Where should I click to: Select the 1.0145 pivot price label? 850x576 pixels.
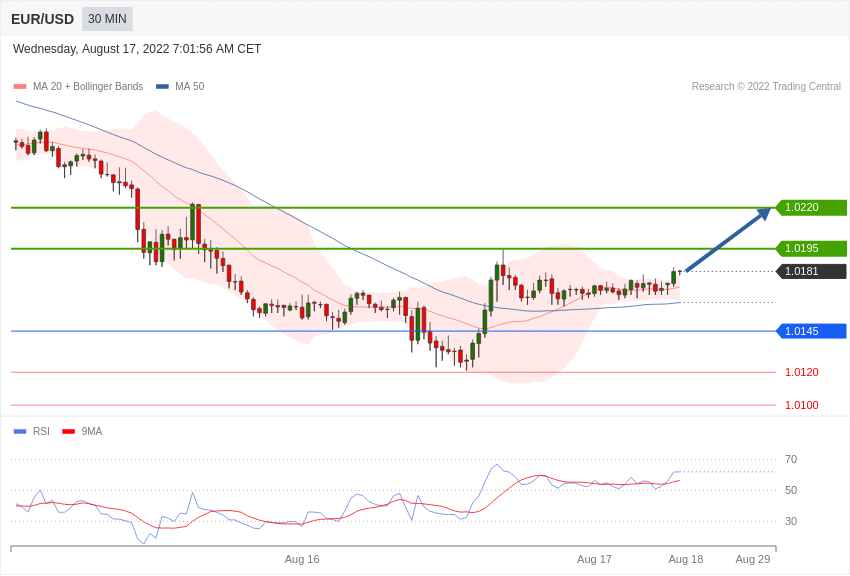(810, 331)
